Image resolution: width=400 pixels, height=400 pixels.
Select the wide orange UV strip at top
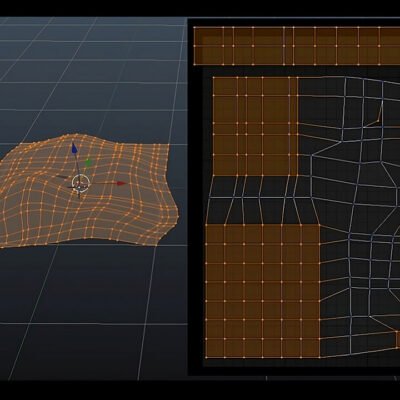(297, 46)
